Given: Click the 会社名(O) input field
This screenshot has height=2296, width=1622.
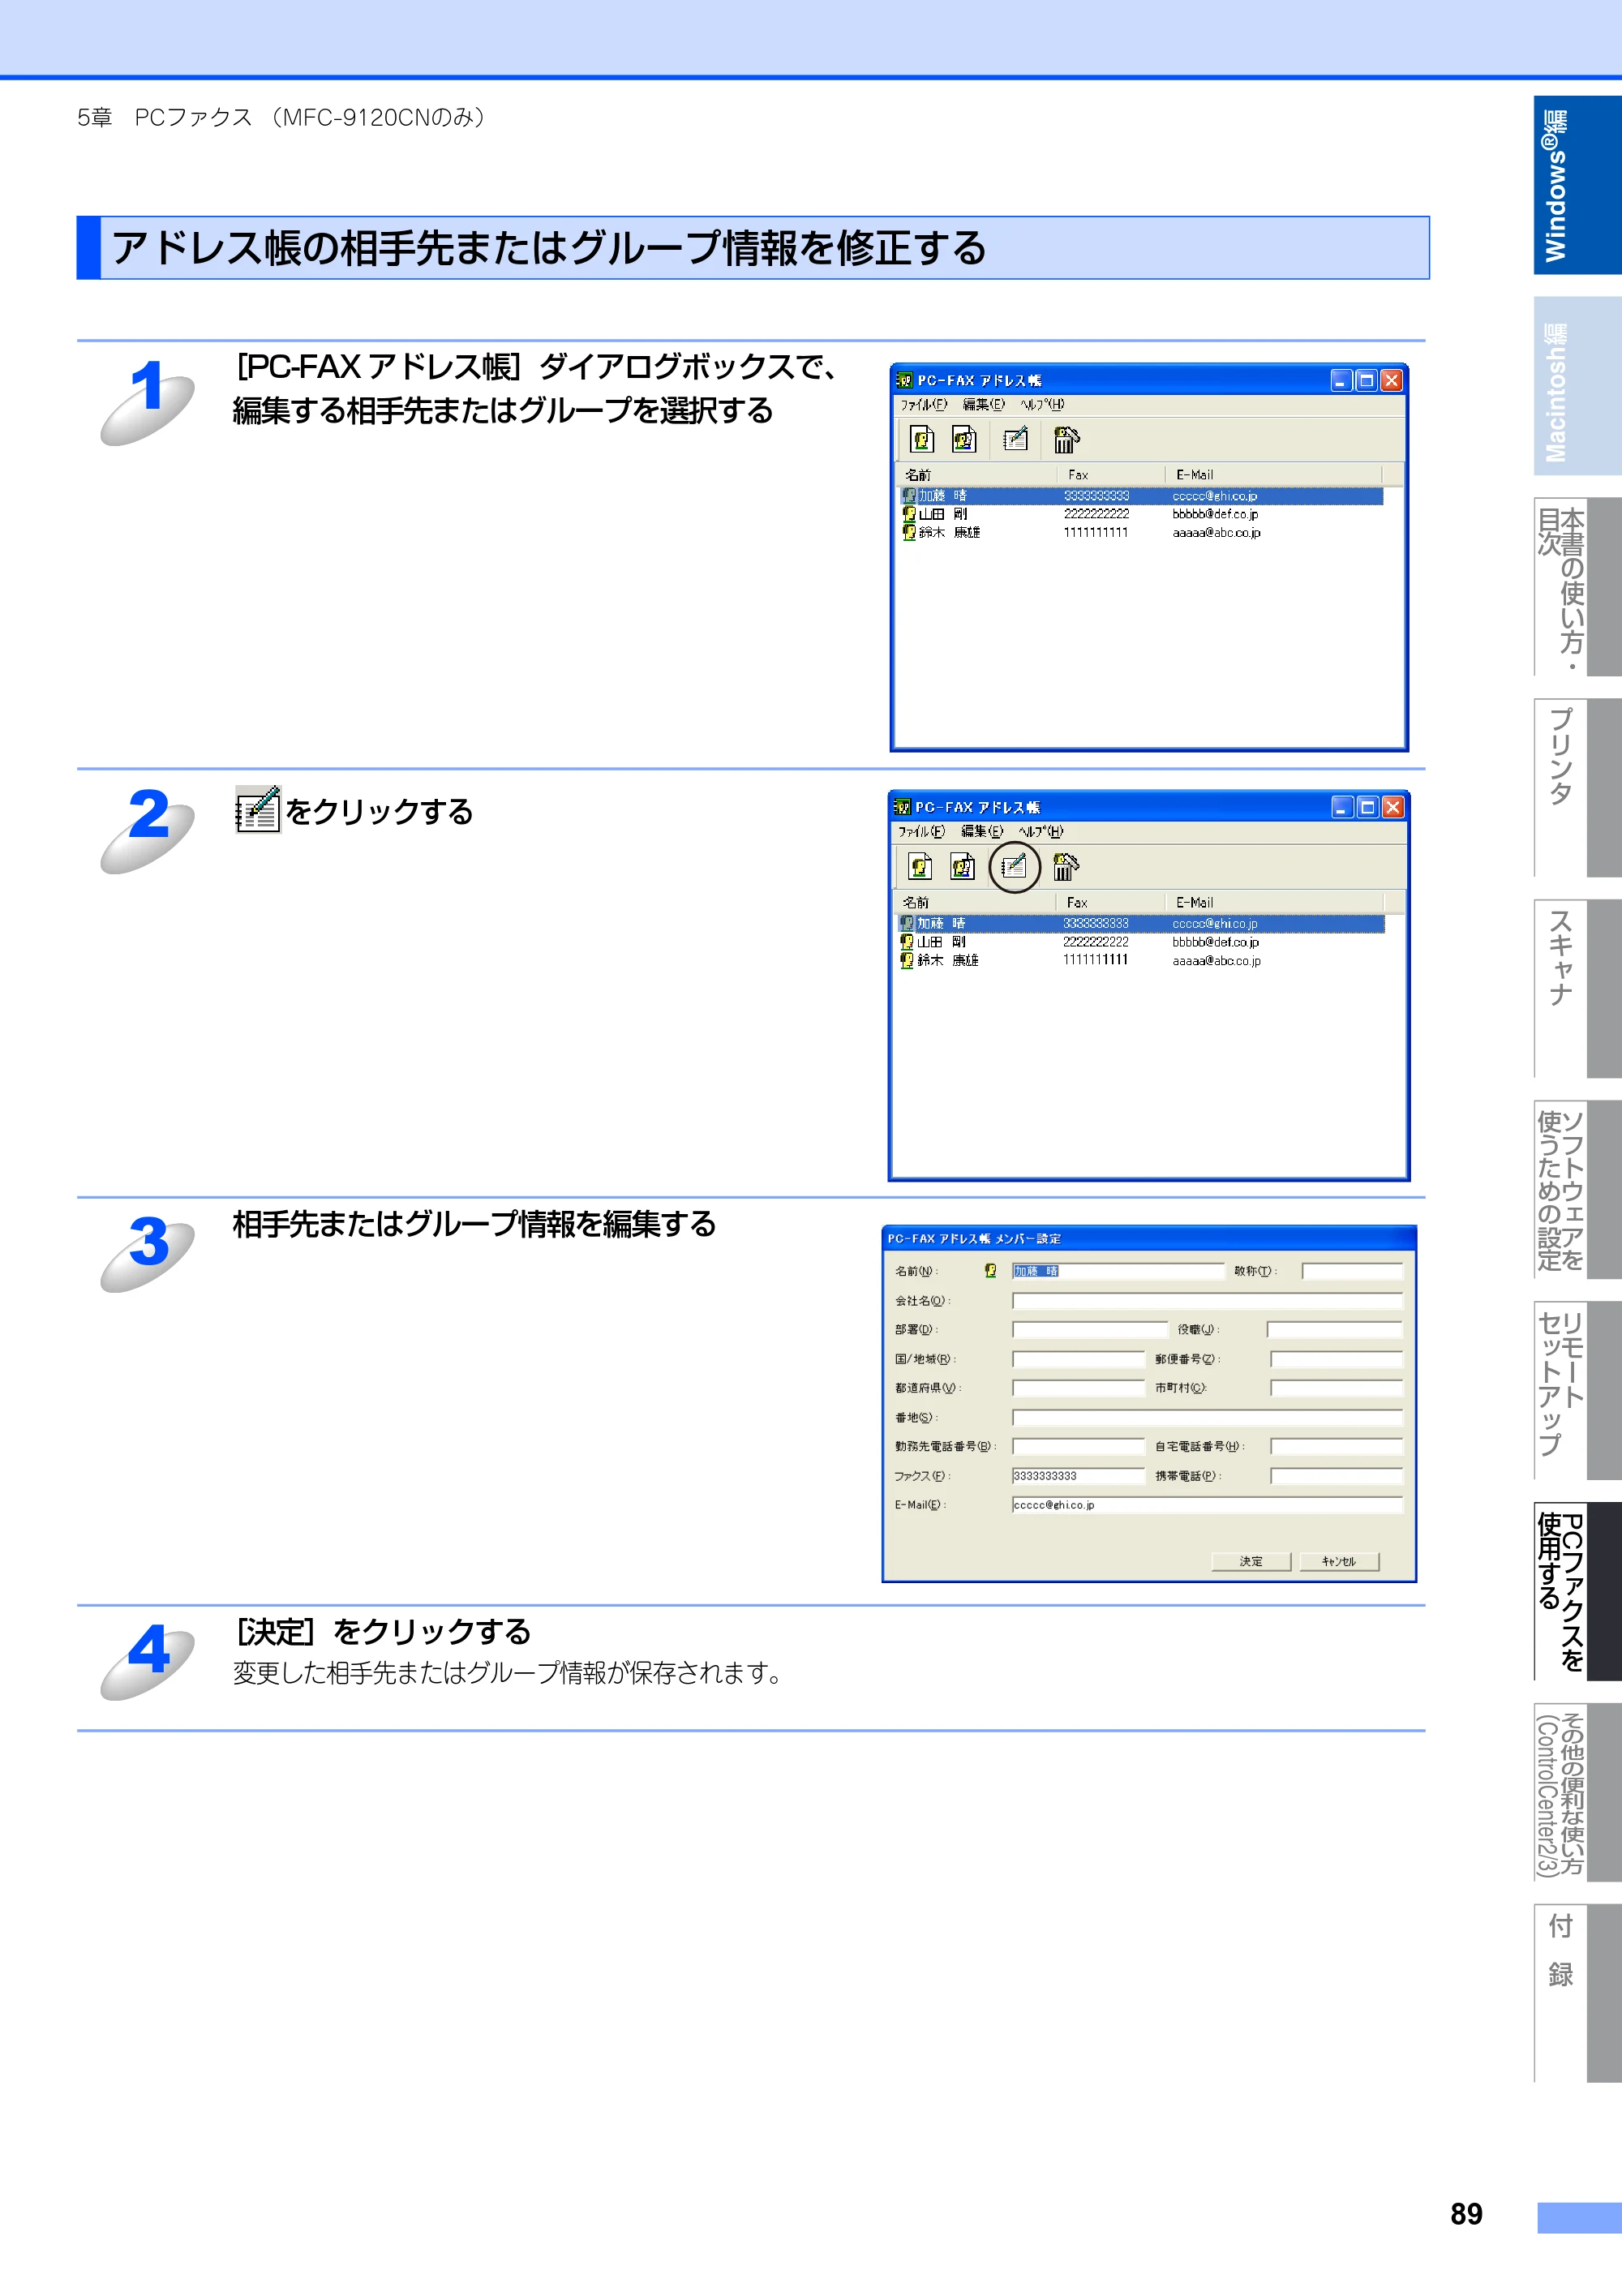Looking at the screenshot, I should tap(1207, 1301).
